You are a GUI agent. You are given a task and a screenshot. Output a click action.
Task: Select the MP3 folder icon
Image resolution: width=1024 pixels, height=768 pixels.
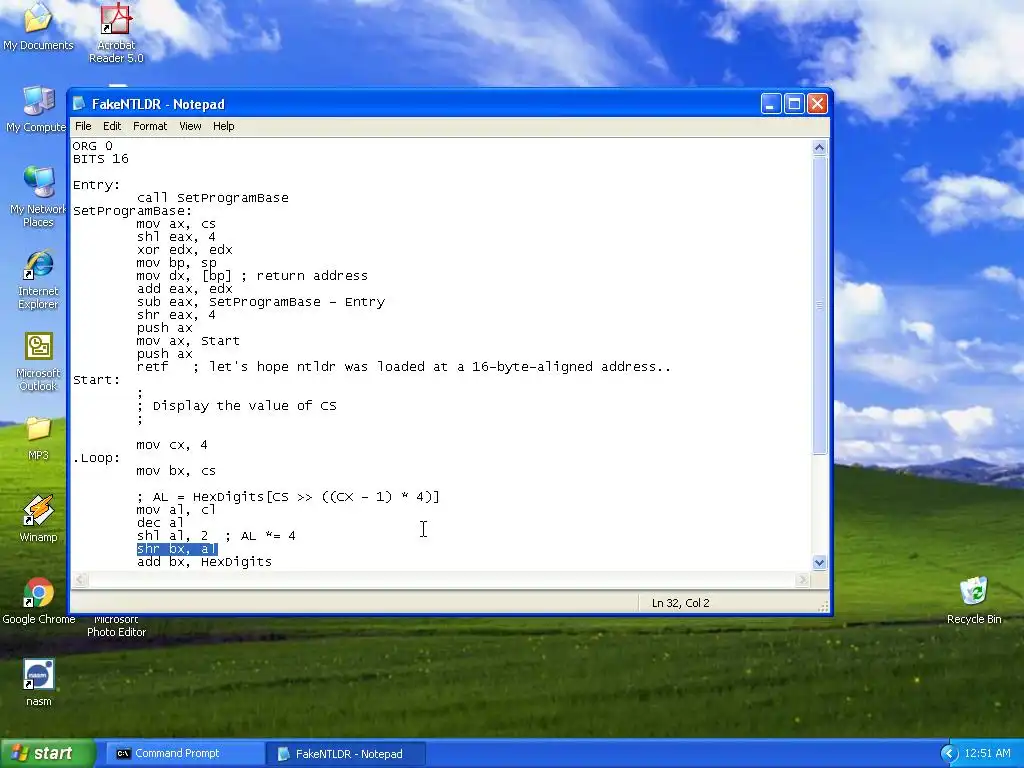[38, 438]
